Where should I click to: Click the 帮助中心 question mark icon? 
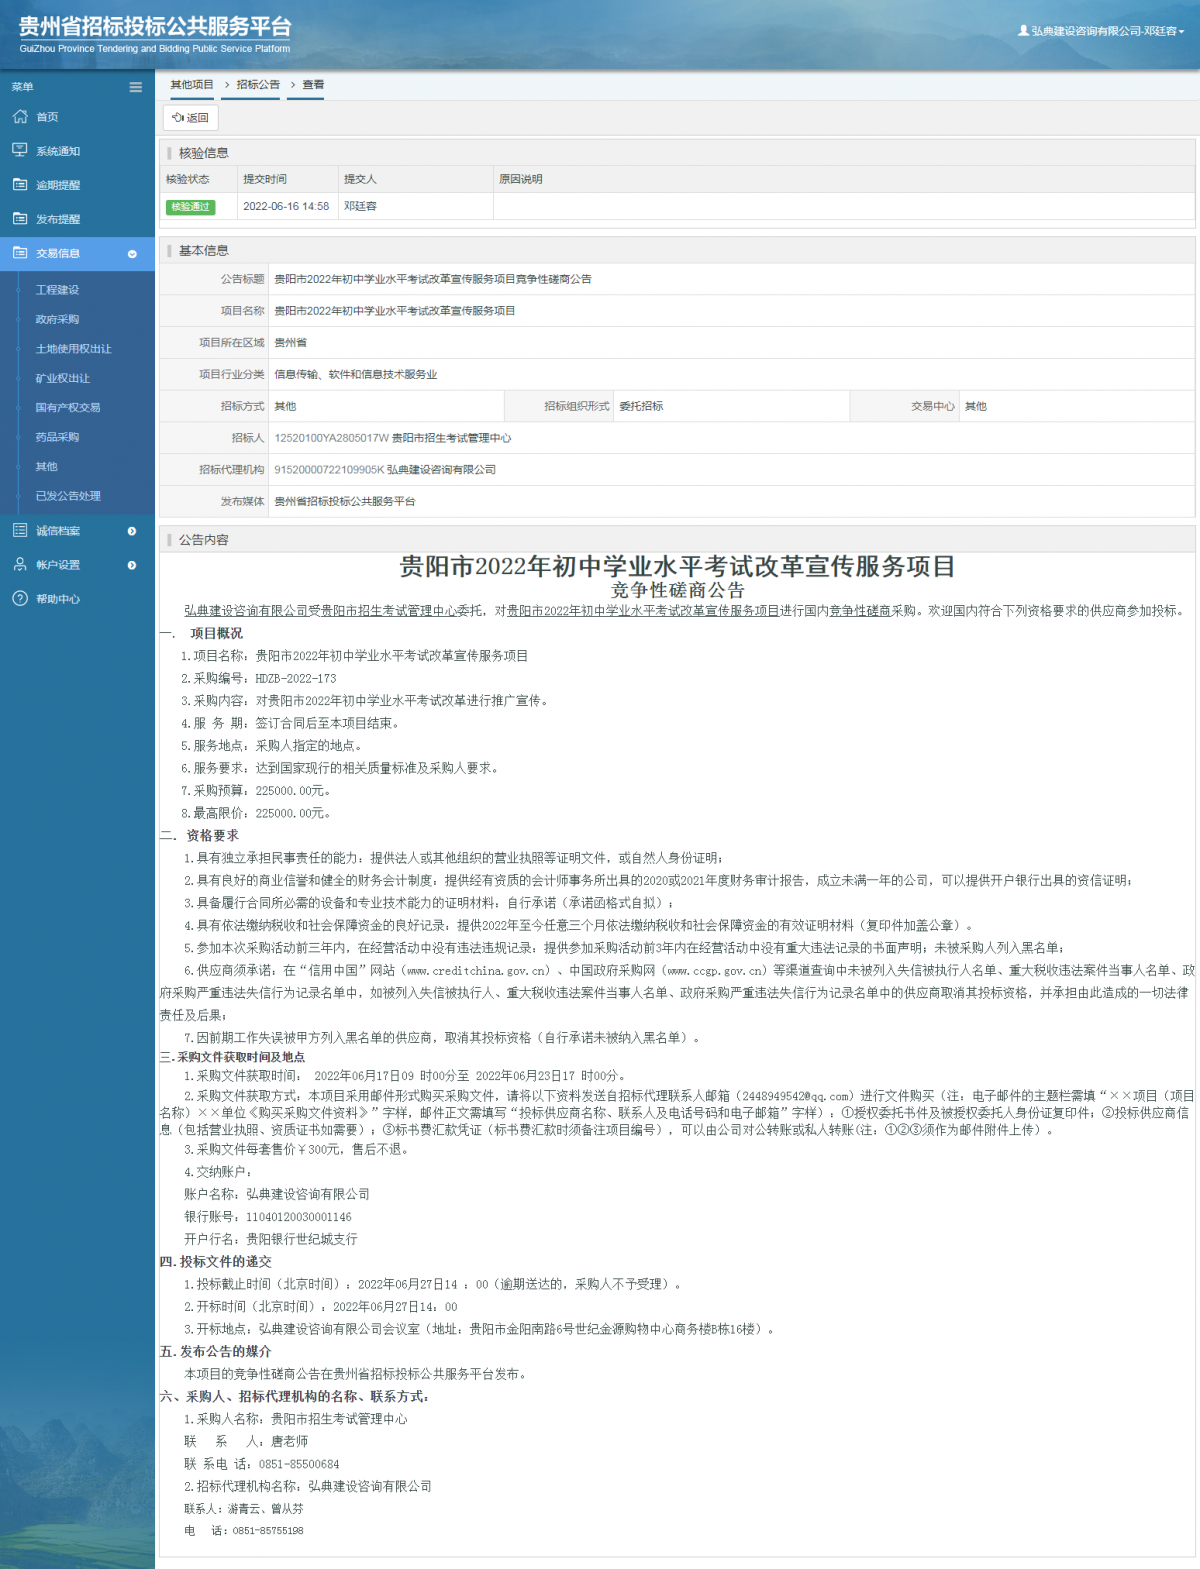[20, 599]
